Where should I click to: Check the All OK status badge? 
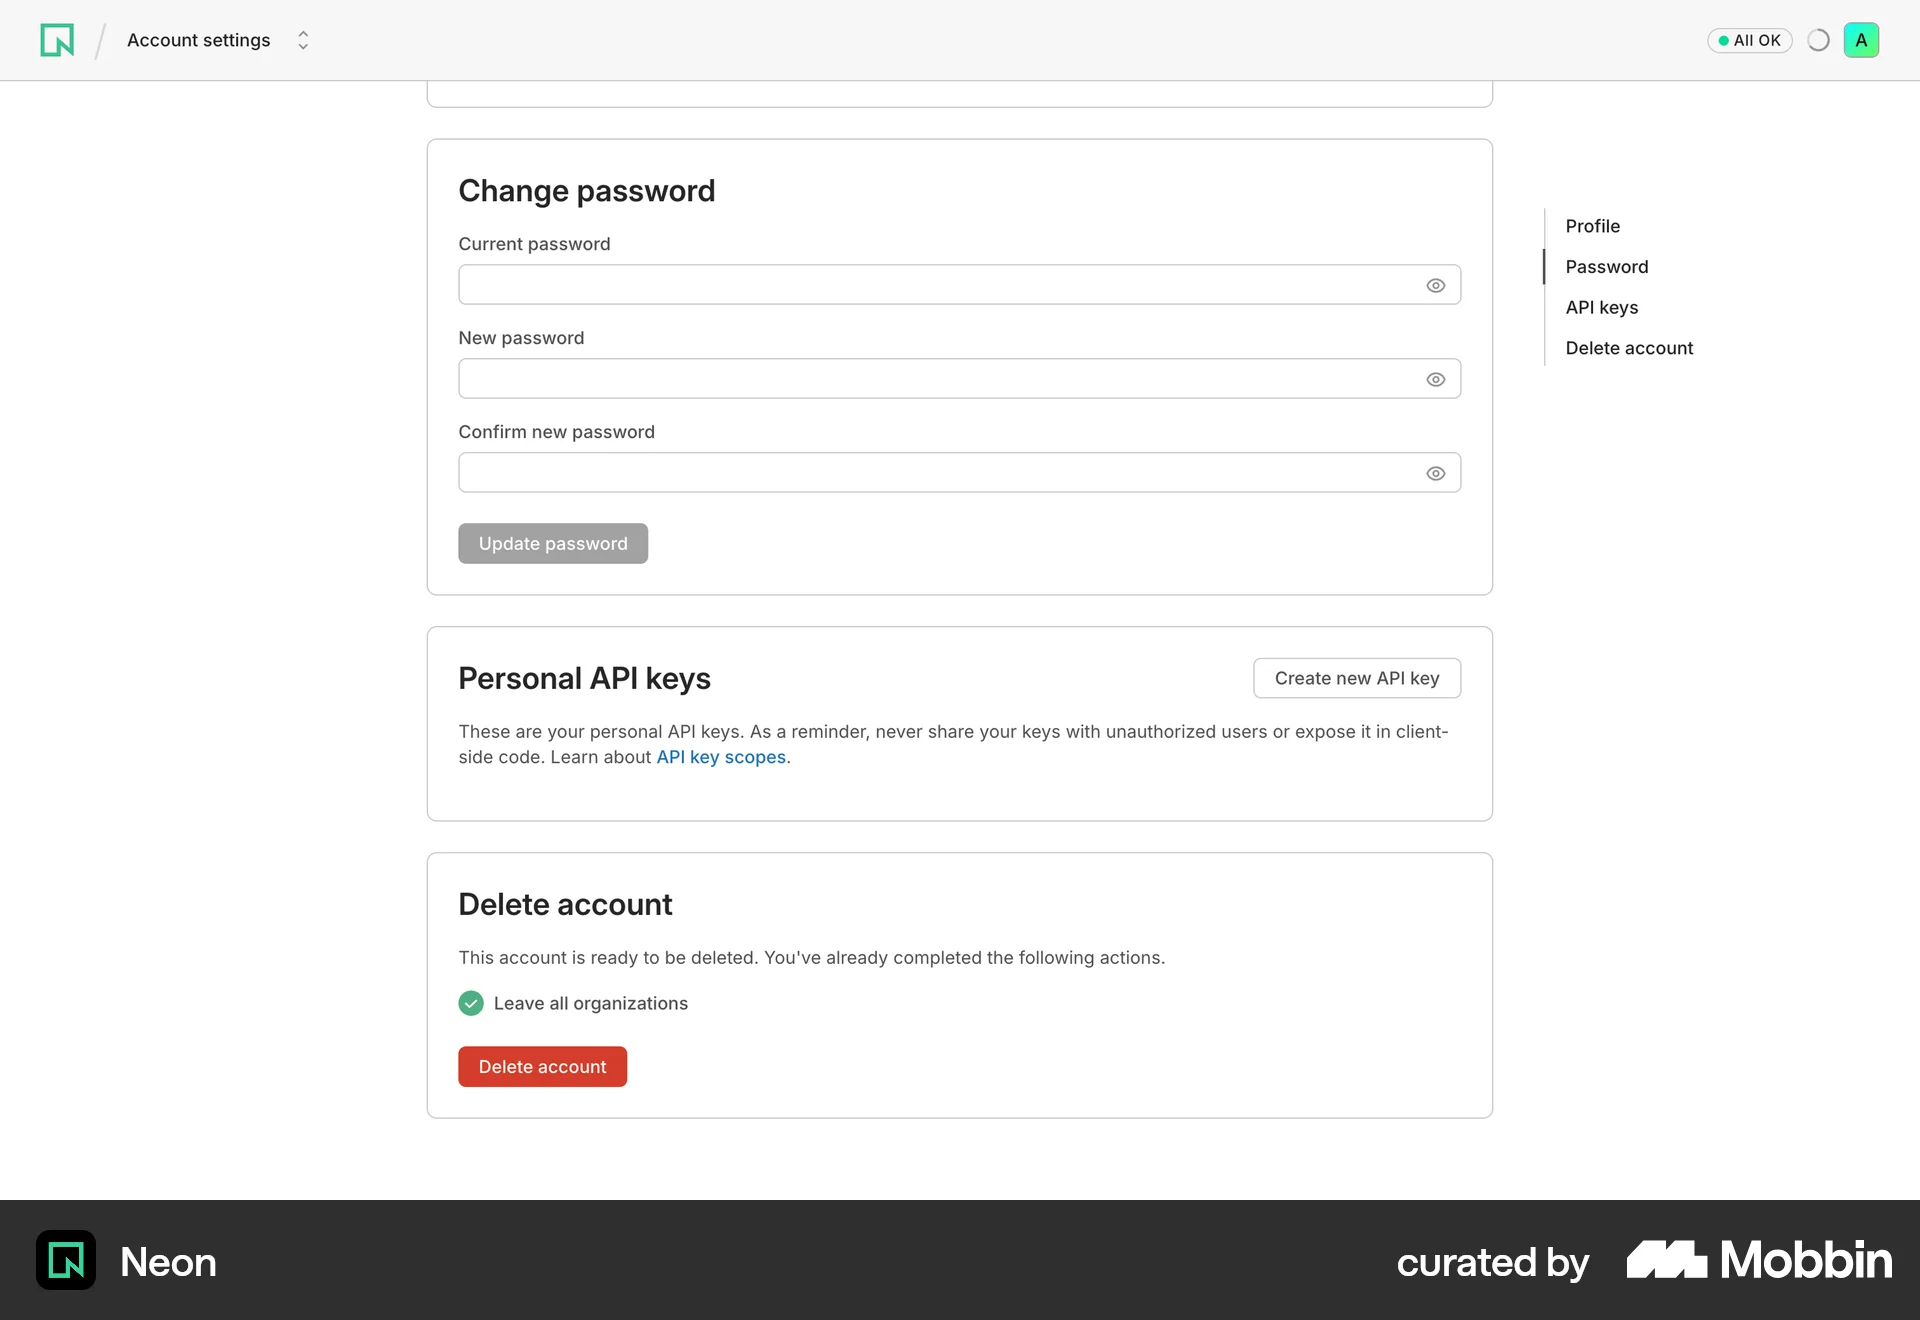(1749, 40)
